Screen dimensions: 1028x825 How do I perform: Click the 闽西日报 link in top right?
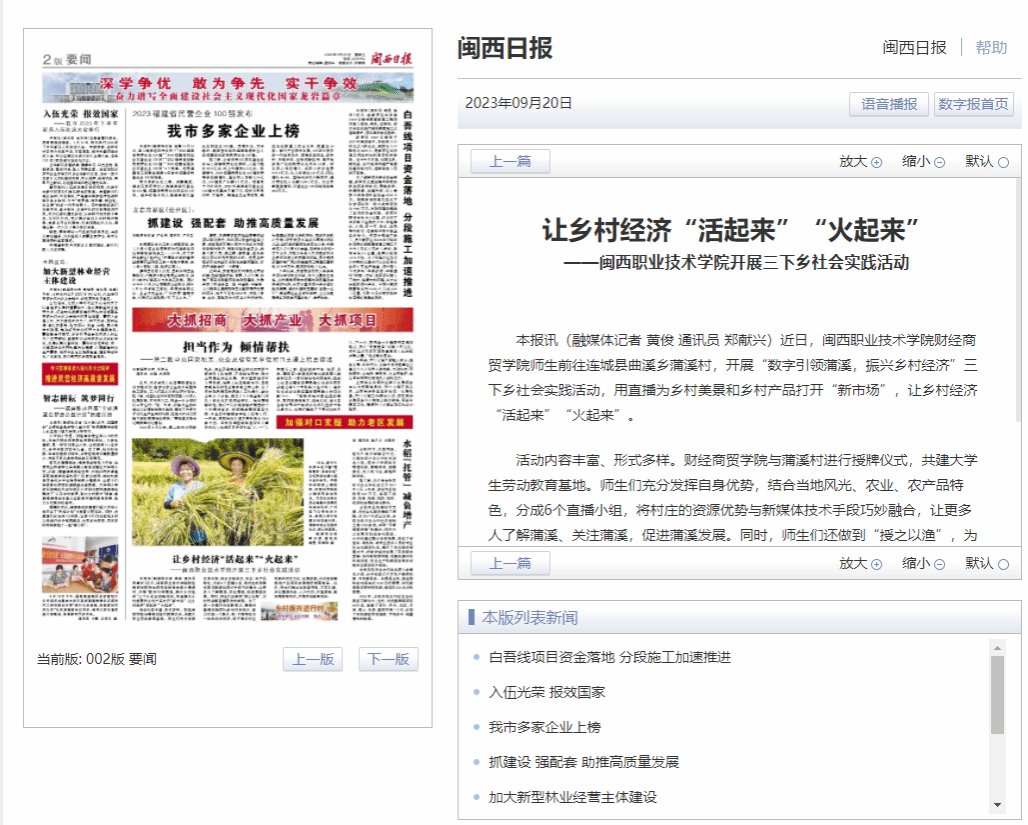pos(914,48)
